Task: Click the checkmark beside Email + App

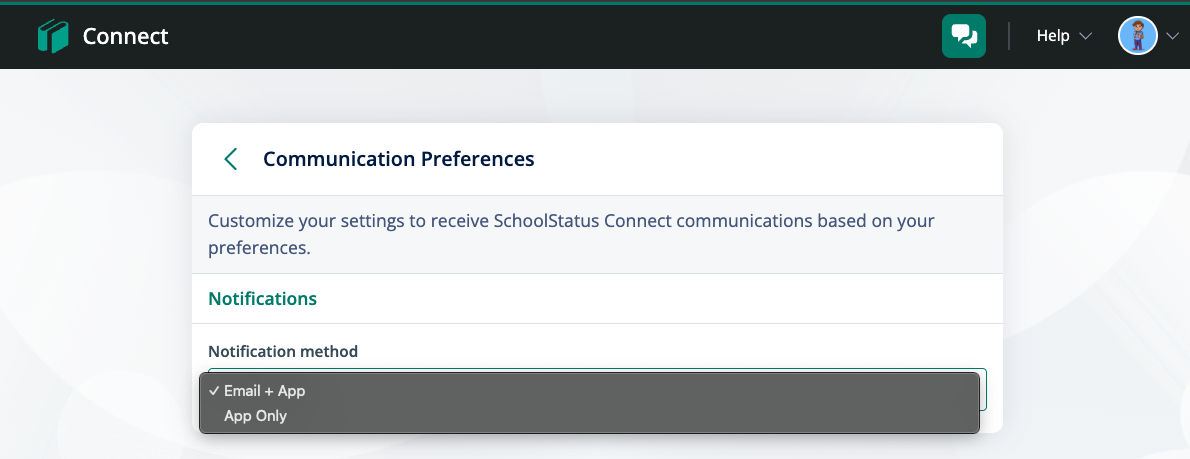Action: click(215, 391)
